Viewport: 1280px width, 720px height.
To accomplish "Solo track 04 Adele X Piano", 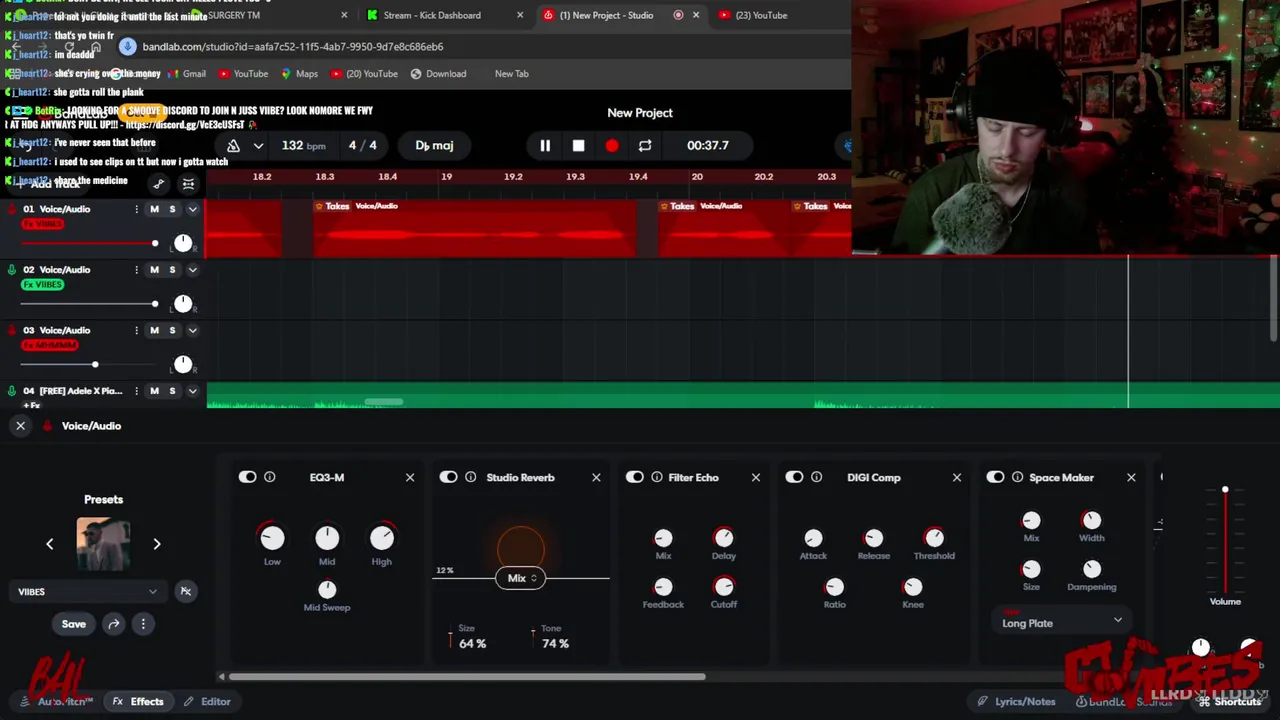I will coord(172,391).
